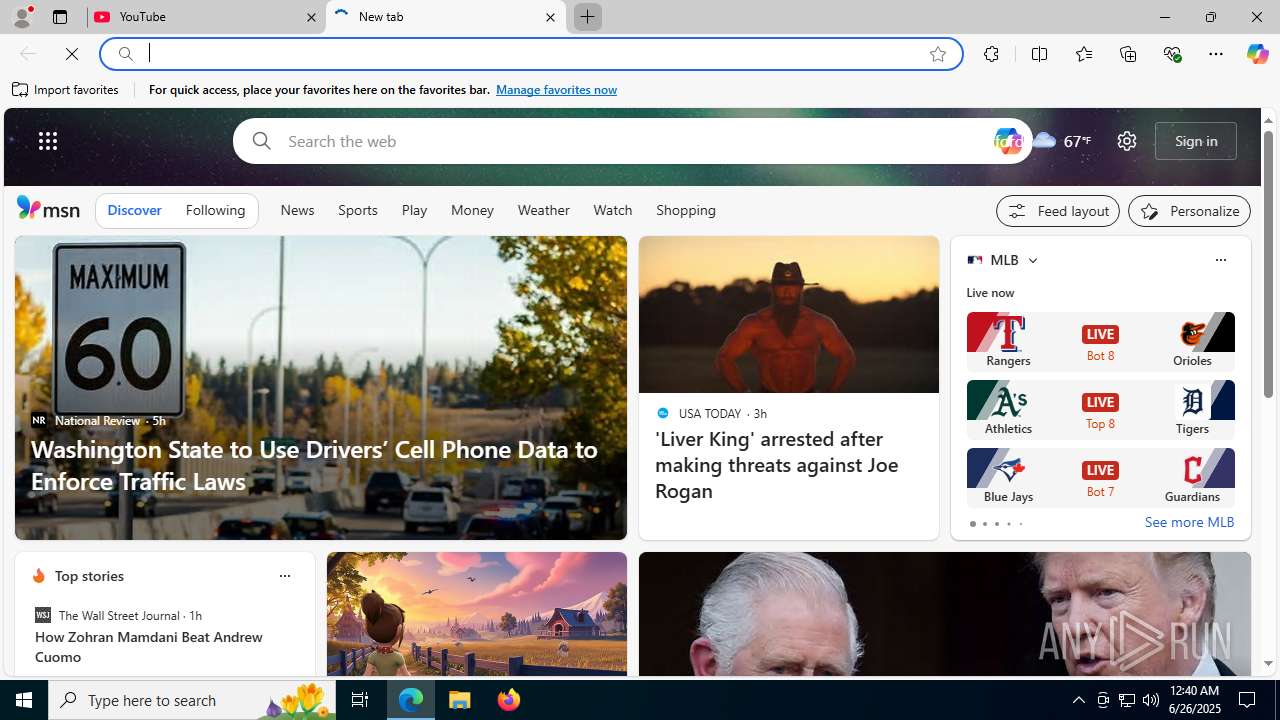Select the Discover feed tab
The width and height of the screenshot is (1280, 720).
click(x=134, y=210)
